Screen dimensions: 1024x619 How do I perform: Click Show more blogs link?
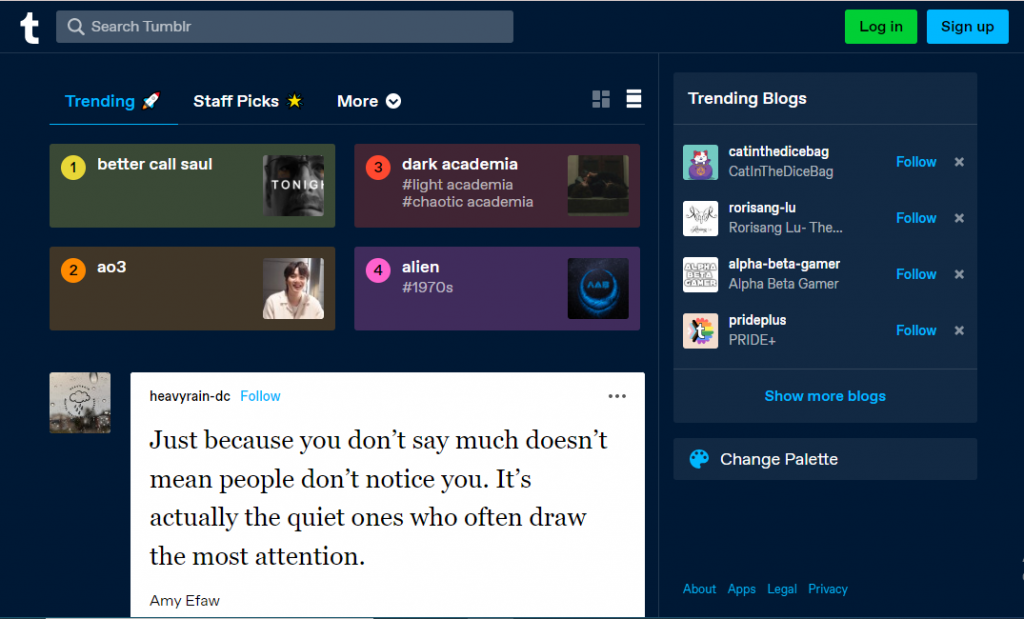[x=825, y=396]
